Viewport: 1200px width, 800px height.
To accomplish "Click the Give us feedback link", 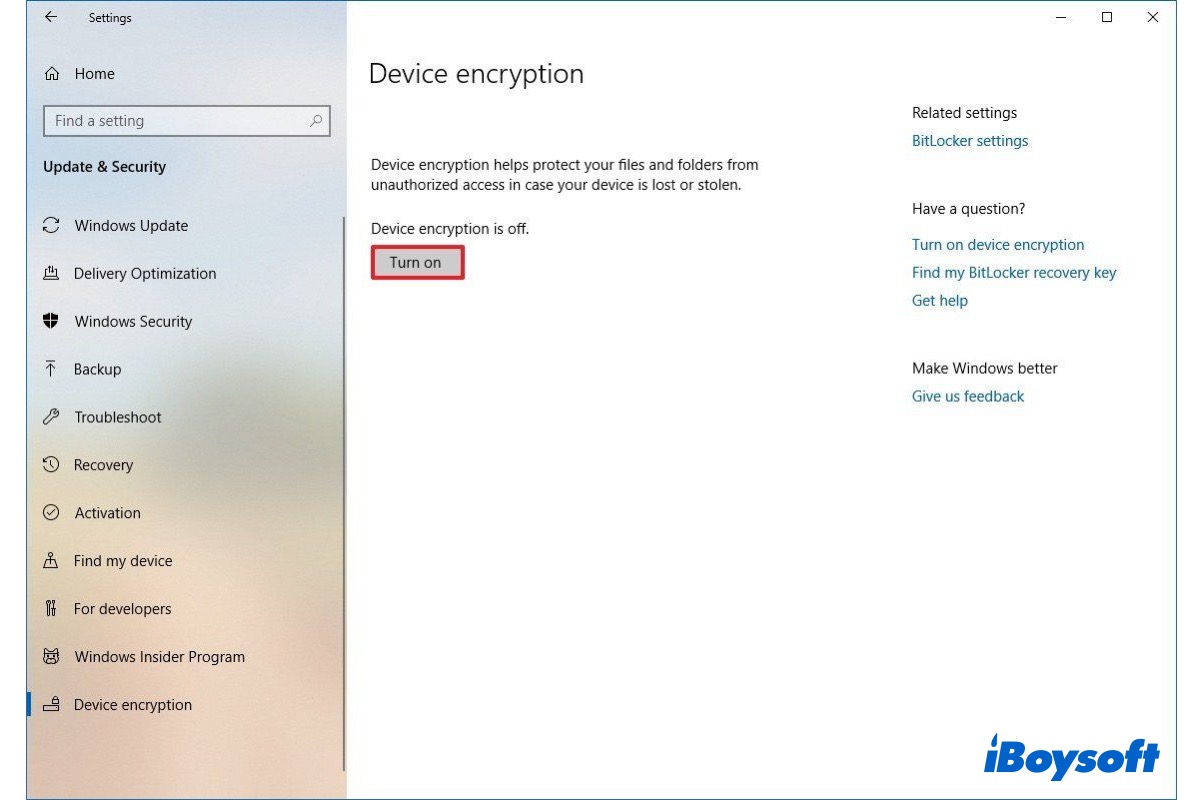I will click(x=967, y=396).
